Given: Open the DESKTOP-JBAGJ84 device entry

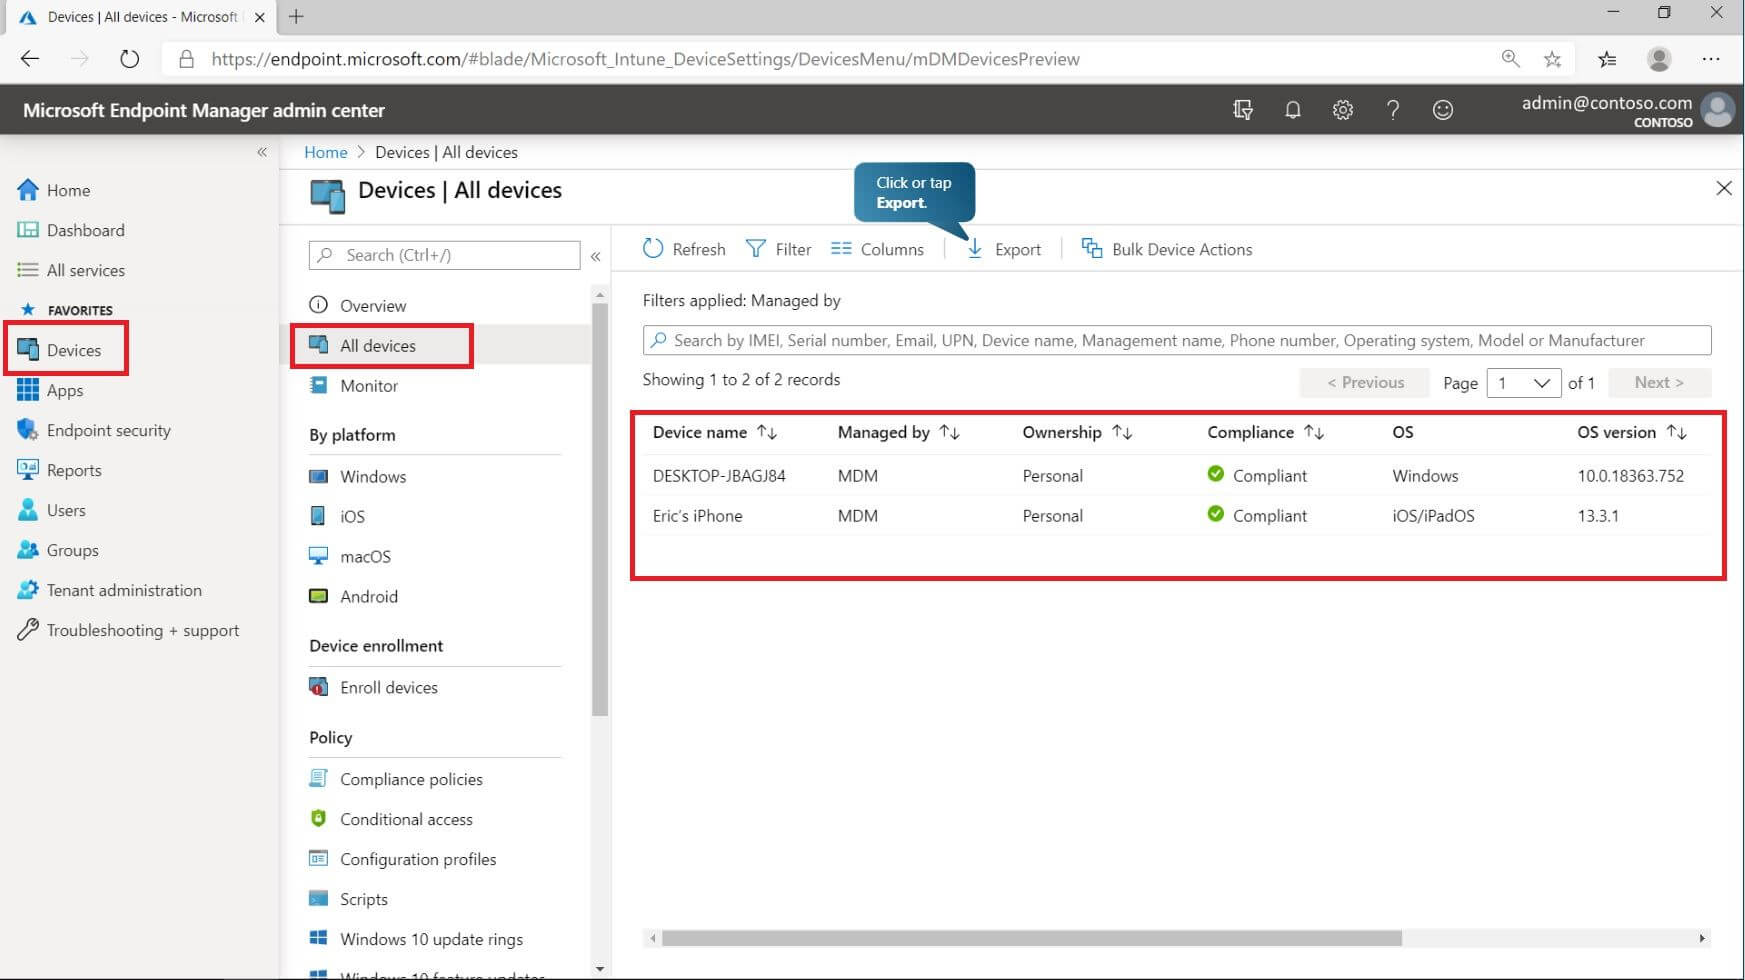Looking at the screenshot, I should [719, 476].
